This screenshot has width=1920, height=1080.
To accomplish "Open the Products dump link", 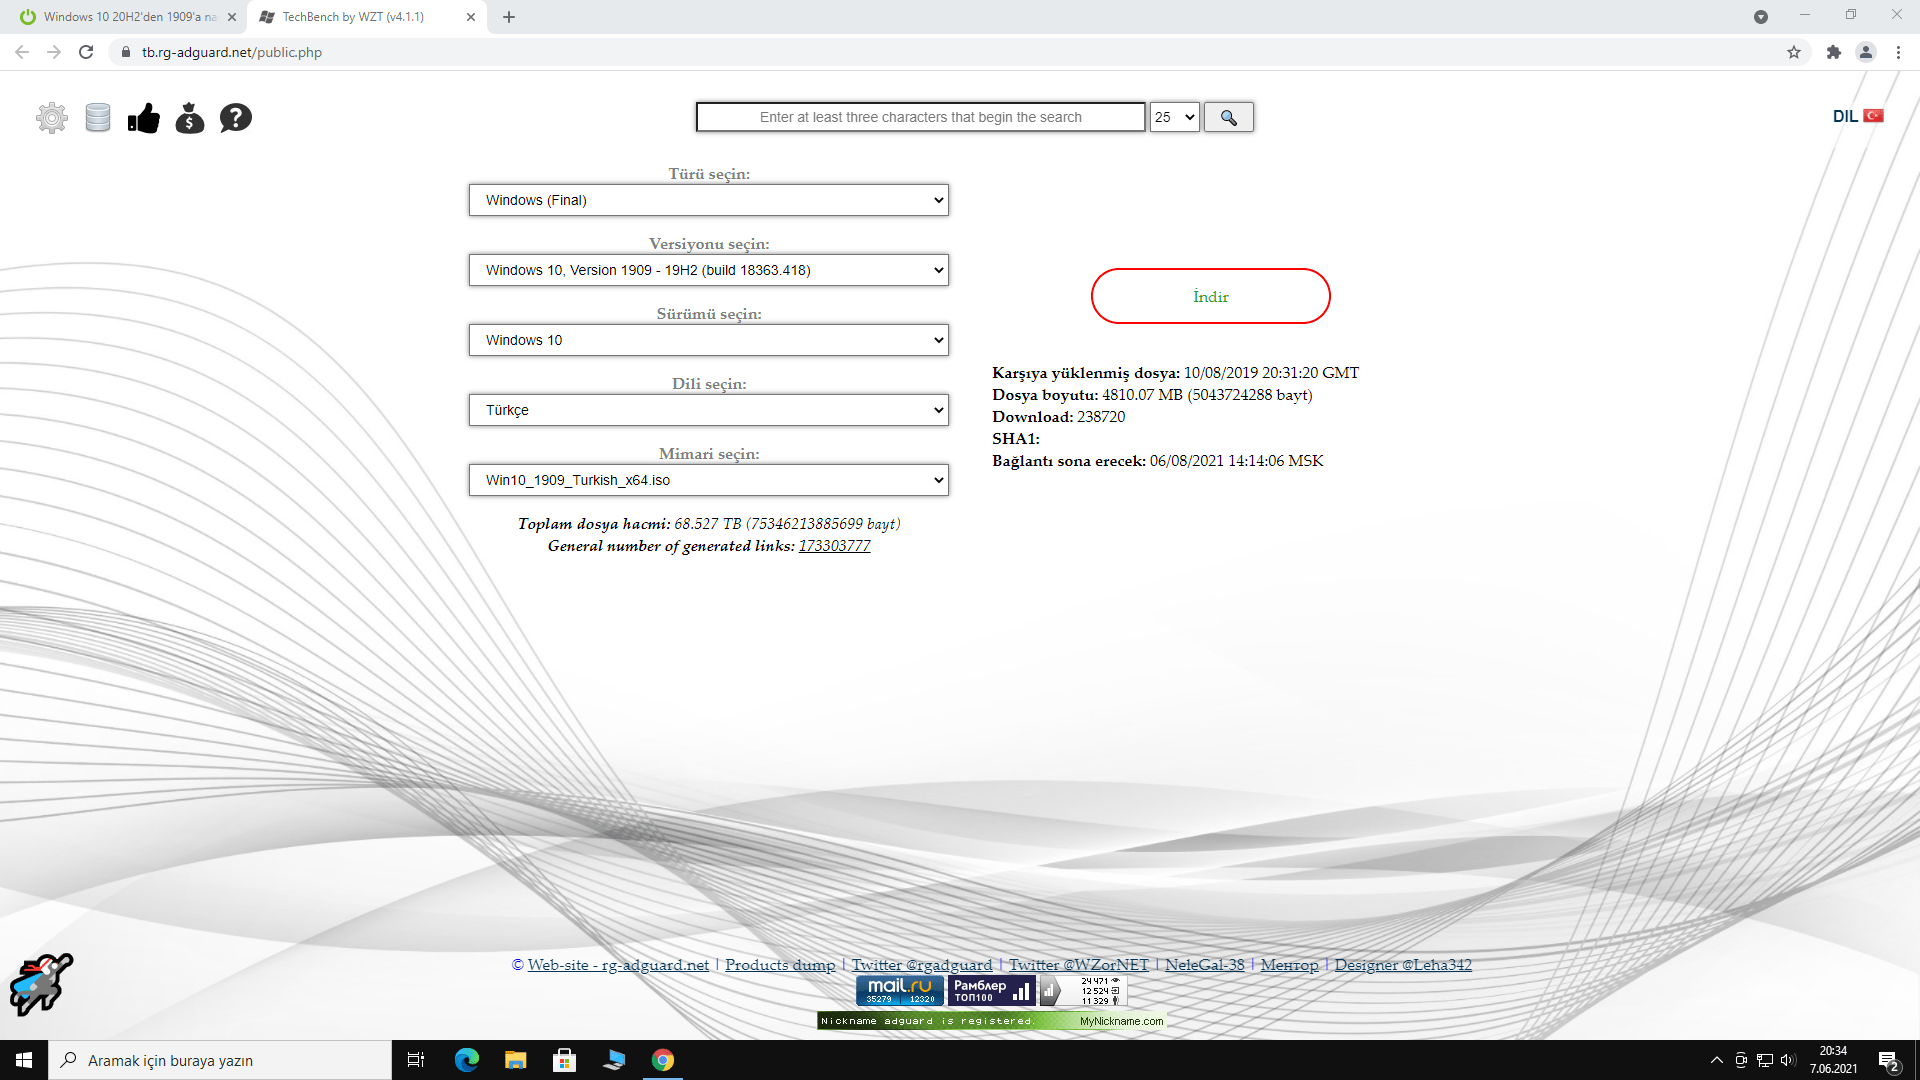I will (780, 965).
